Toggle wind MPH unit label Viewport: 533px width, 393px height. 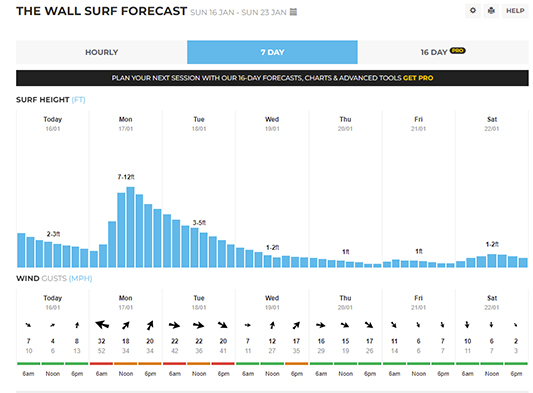click(80, 278)
